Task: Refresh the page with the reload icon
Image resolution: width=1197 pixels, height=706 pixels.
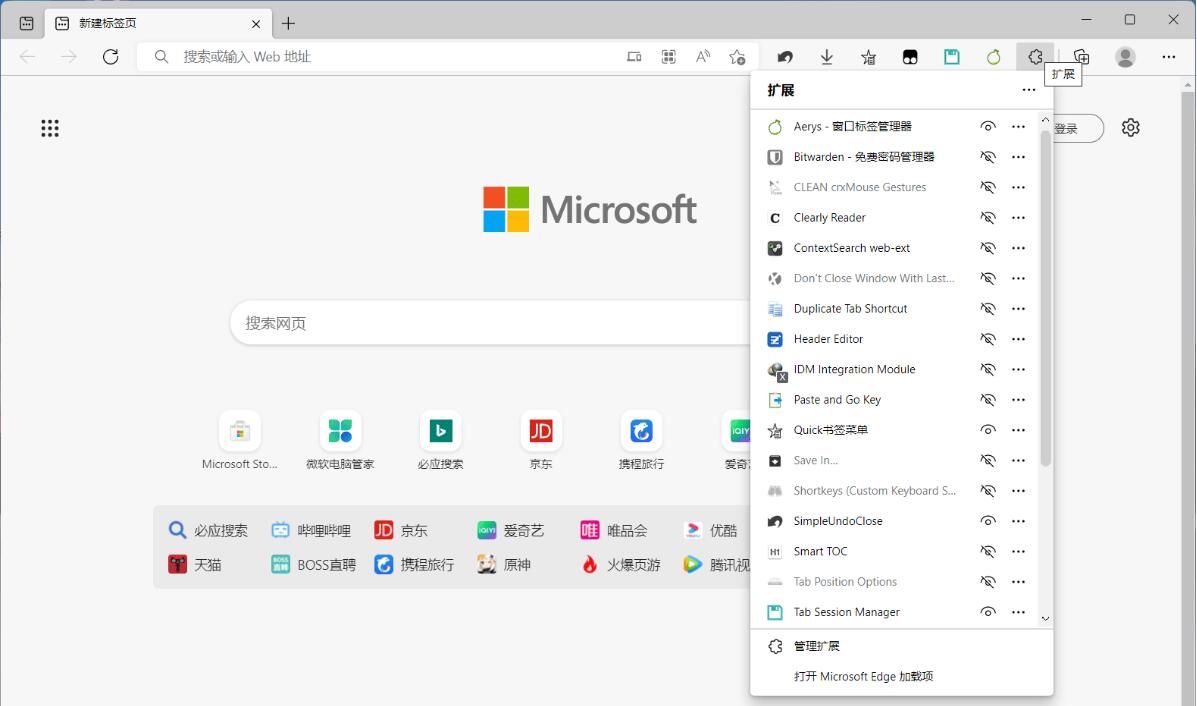Action: click(x=111, y=56)
